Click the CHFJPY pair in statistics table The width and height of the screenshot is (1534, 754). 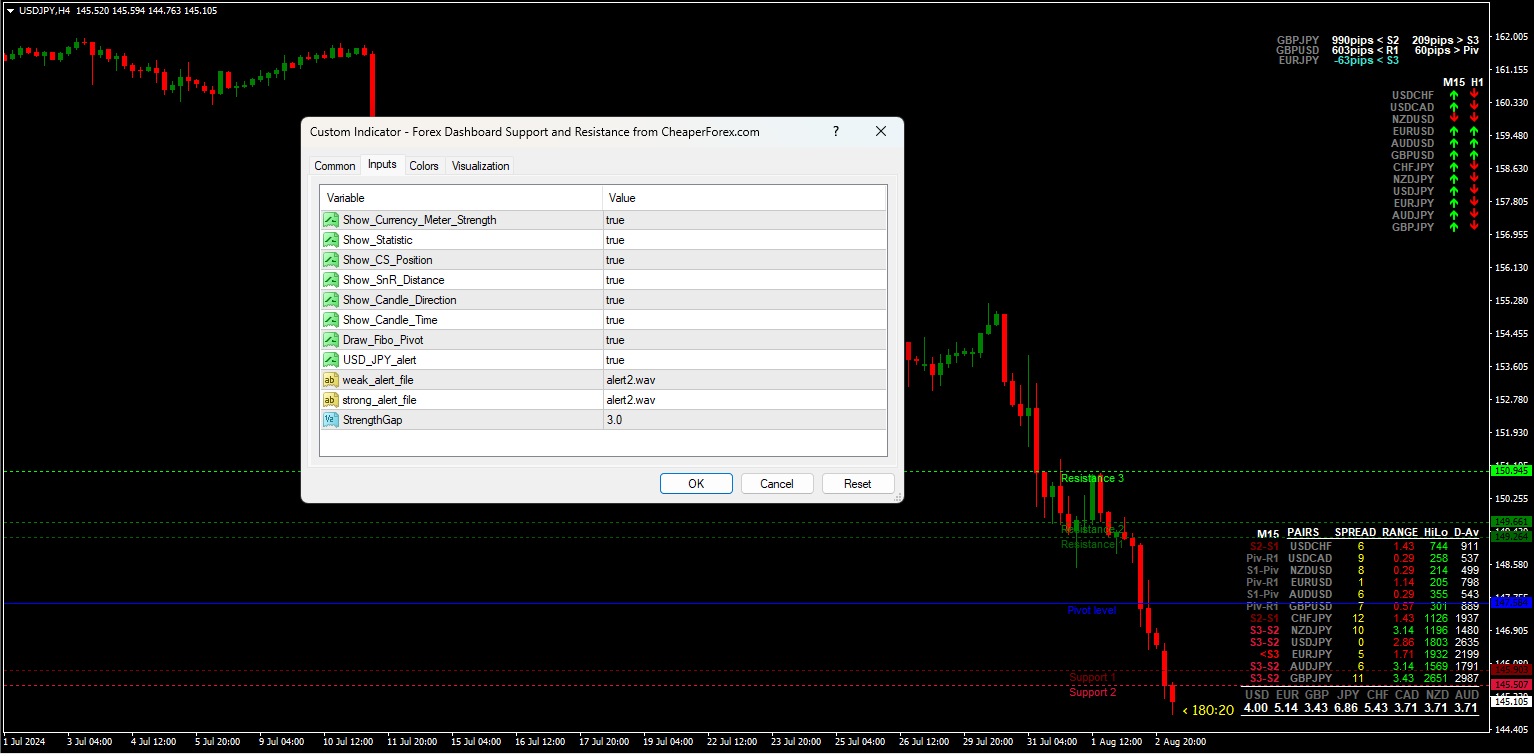coord(1310,618)
